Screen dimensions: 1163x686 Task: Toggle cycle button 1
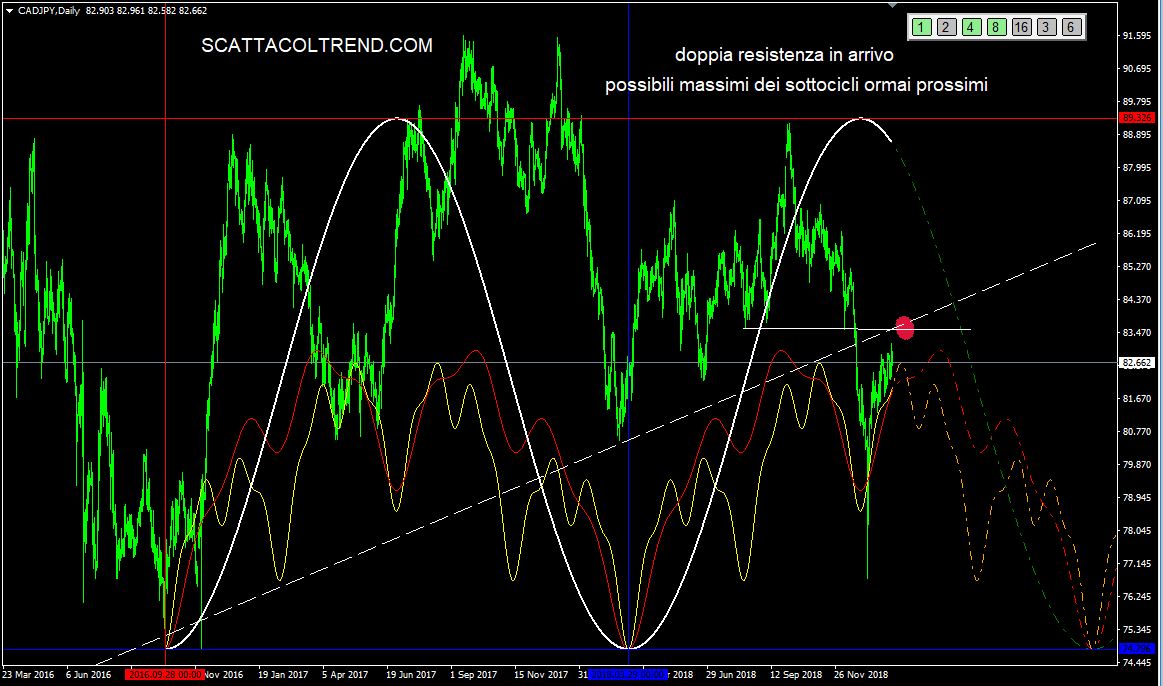pyautogui.click(x=923, y=27)
